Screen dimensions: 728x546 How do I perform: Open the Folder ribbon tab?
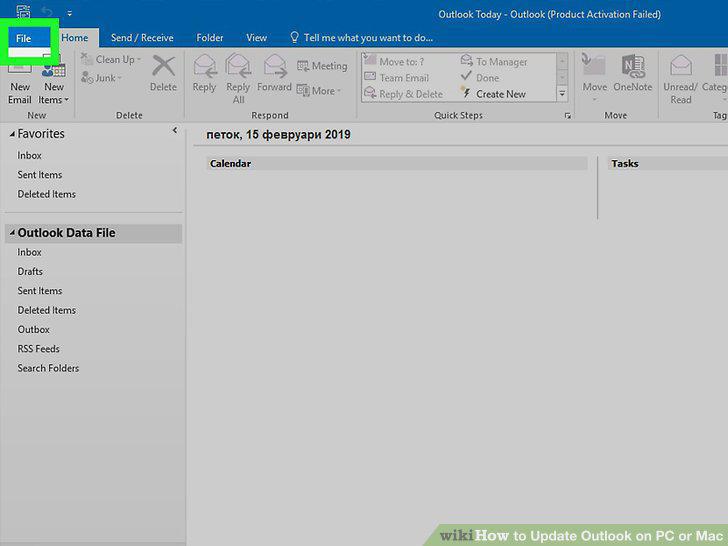point(209,38)
